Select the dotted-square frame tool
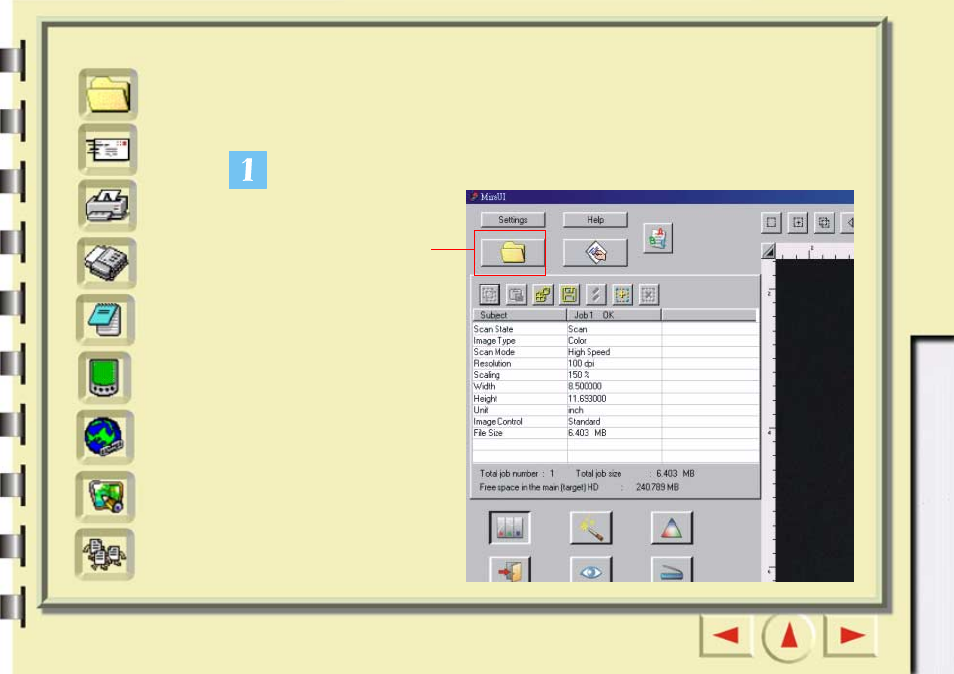Image resolution: width=954 pixels, height=674 pixels. (x=771, y=223)
